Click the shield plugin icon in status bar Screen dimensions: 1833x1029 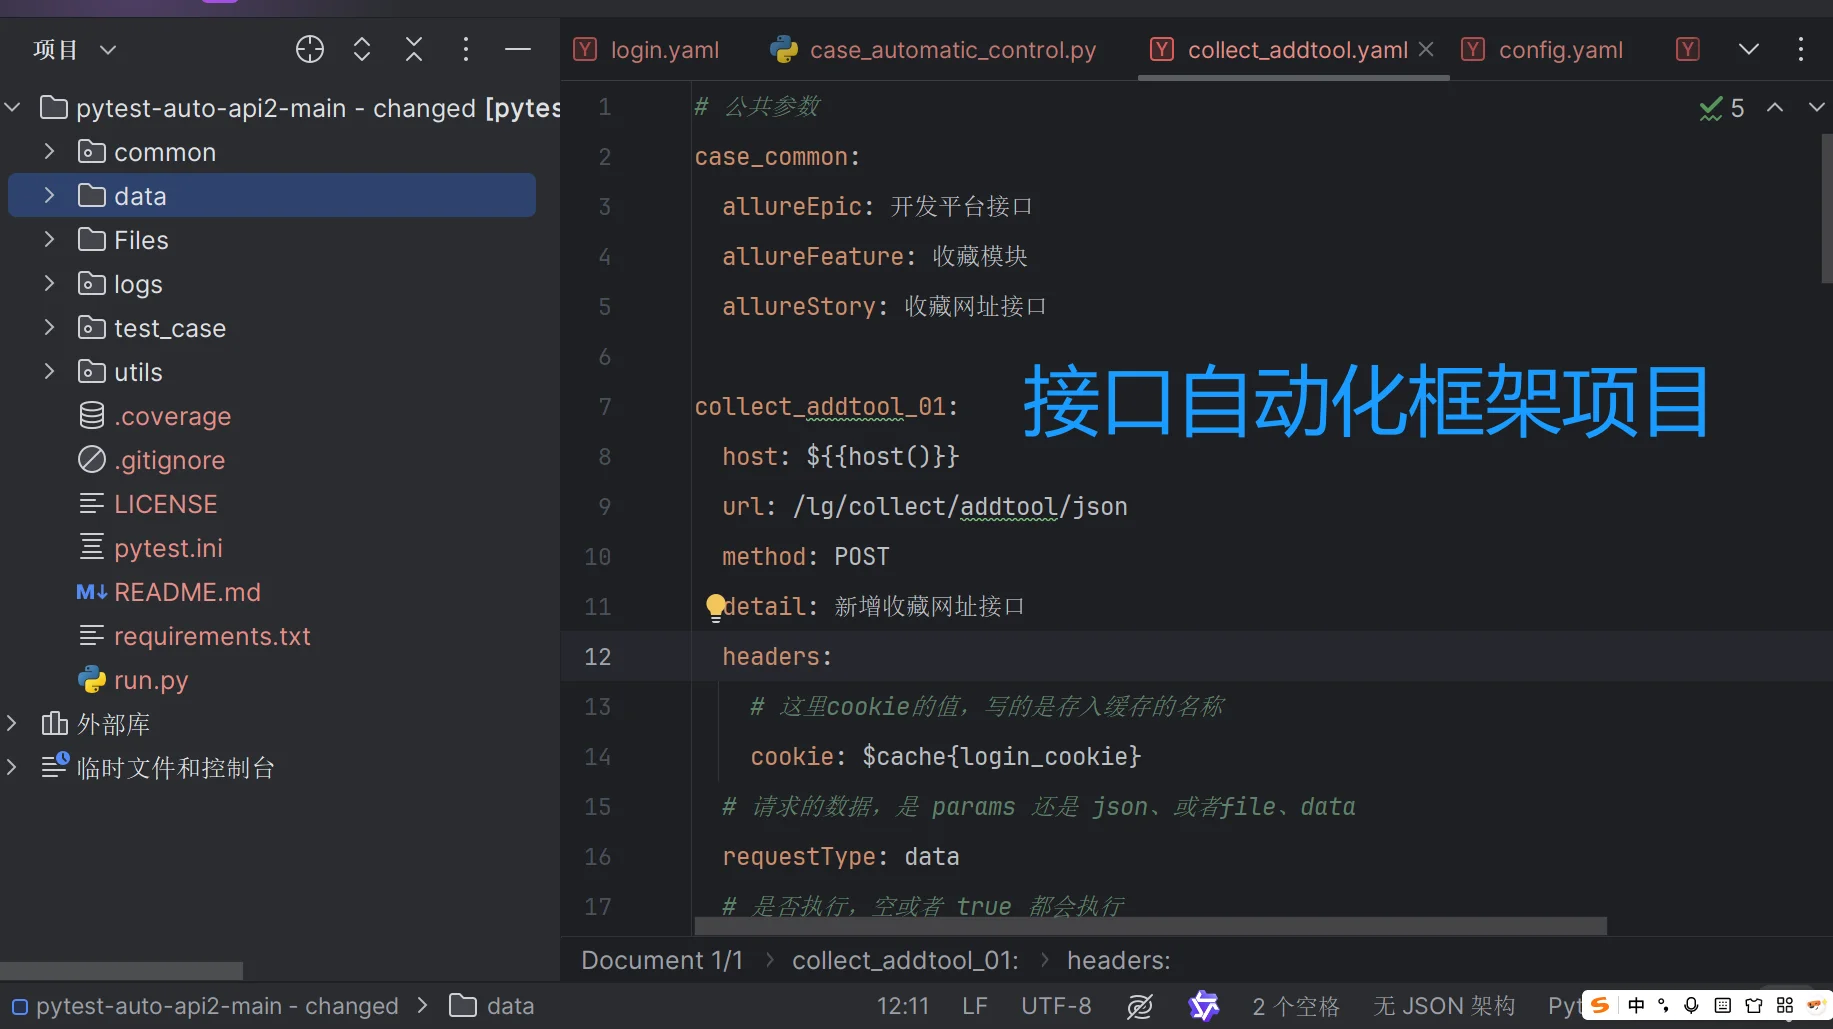tap(1204, 1006)
